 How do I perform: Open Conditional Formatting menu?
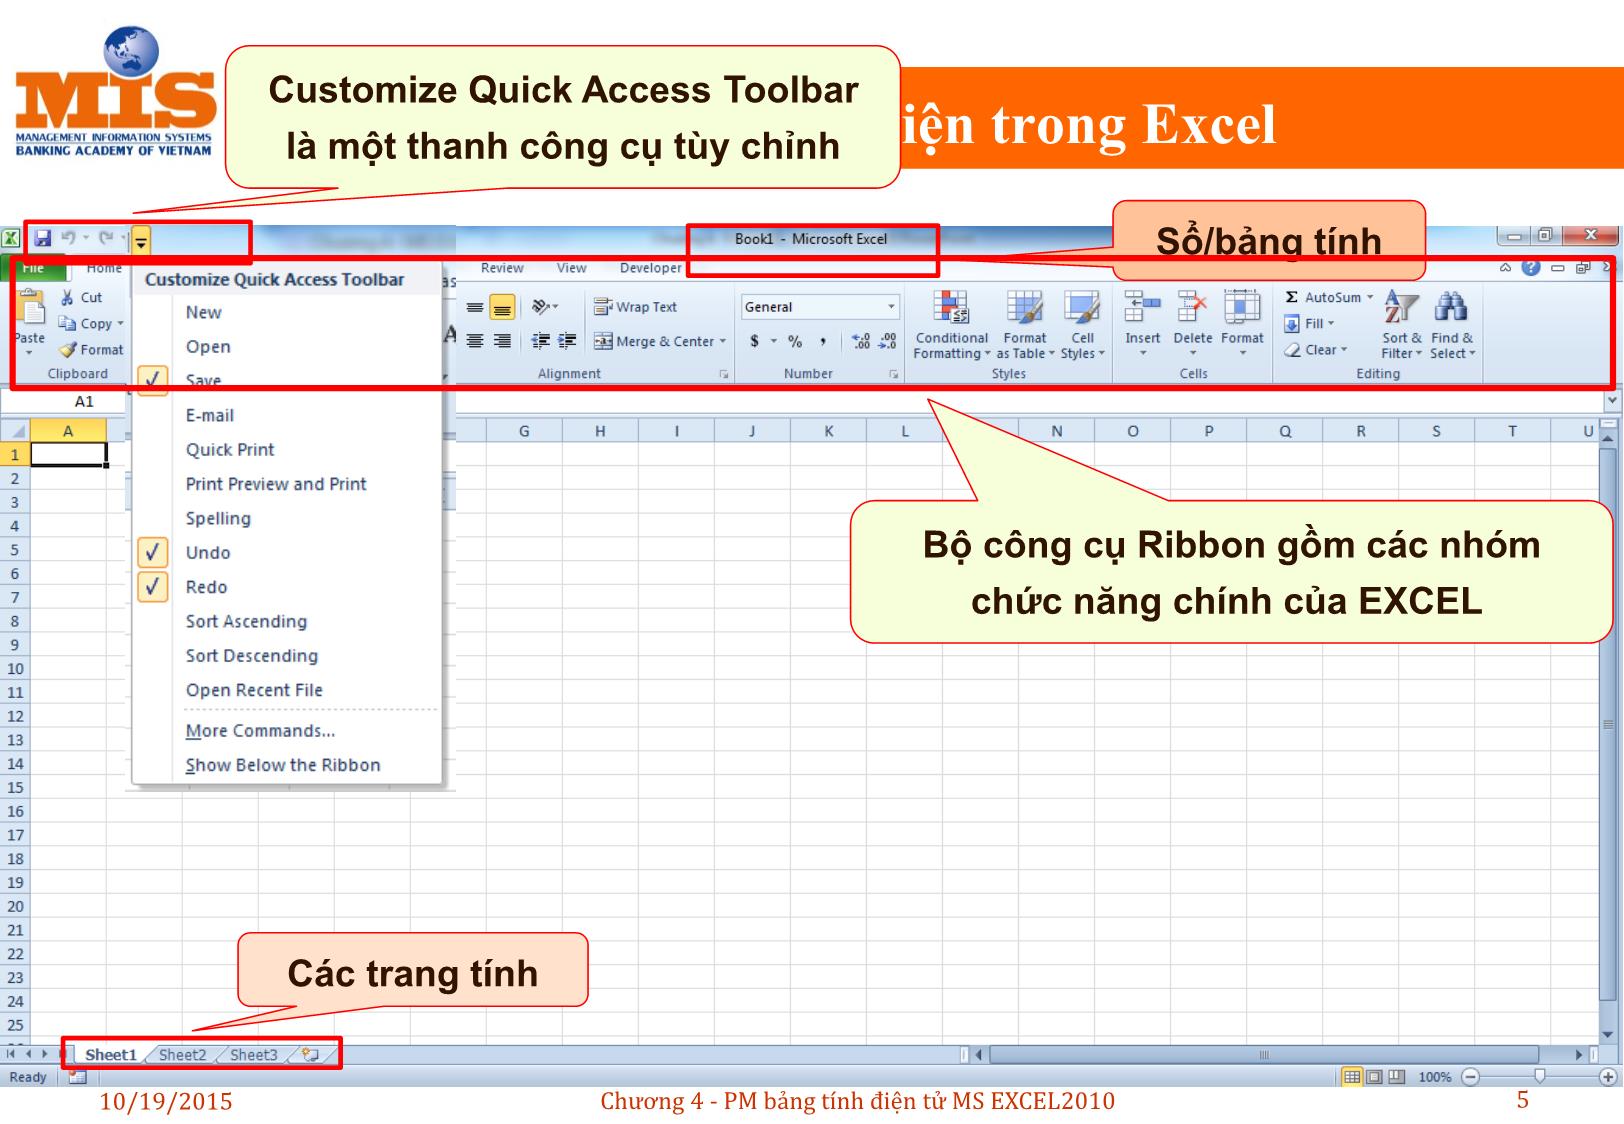[x=951, y=325]
